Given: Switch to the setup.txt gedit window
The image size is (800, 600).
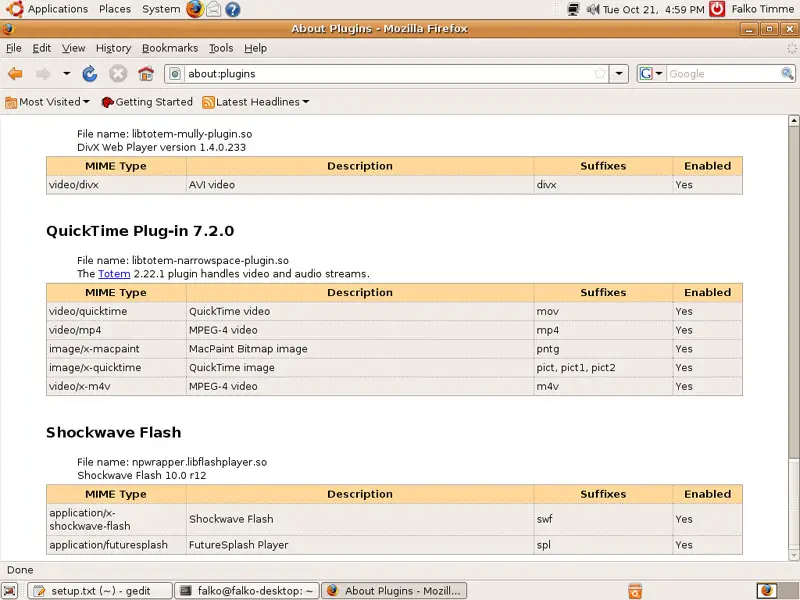Looking at the screenshot, I should 99,591.
